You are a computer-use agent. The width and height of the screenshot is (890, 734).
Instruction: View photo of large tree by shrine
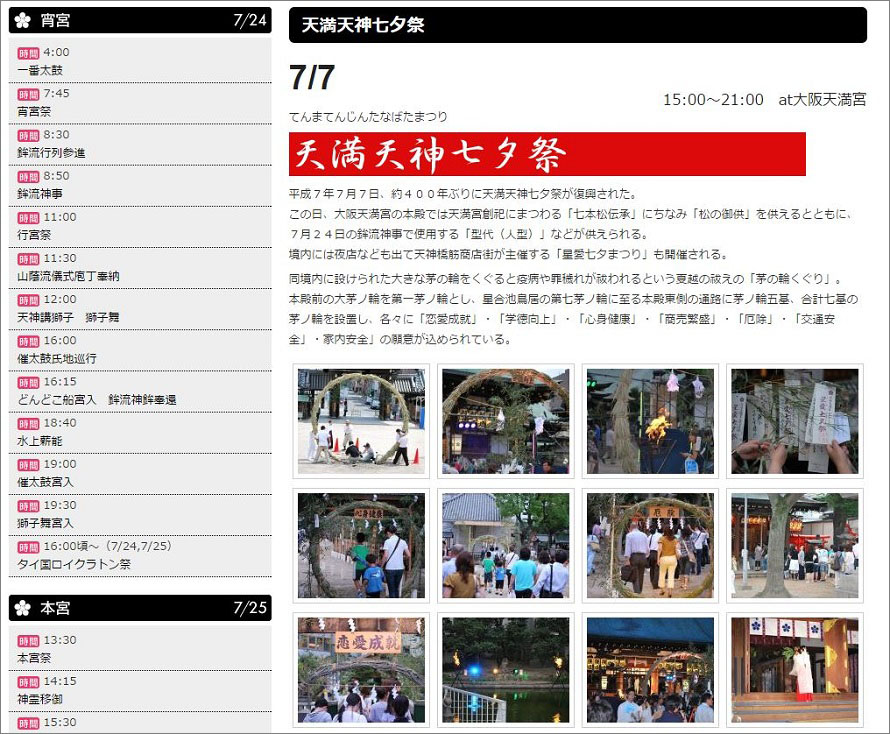point(795,546)
